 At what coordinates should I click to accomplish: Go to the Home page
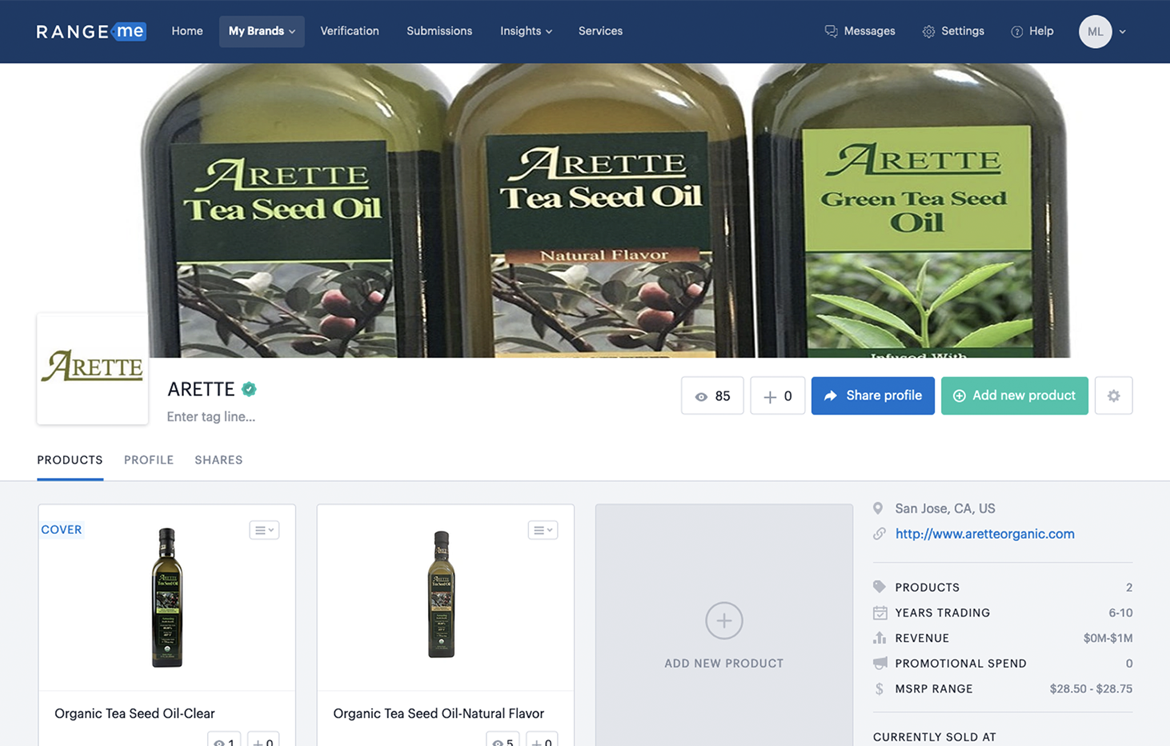pyautogui.click(x=187, y=31)
